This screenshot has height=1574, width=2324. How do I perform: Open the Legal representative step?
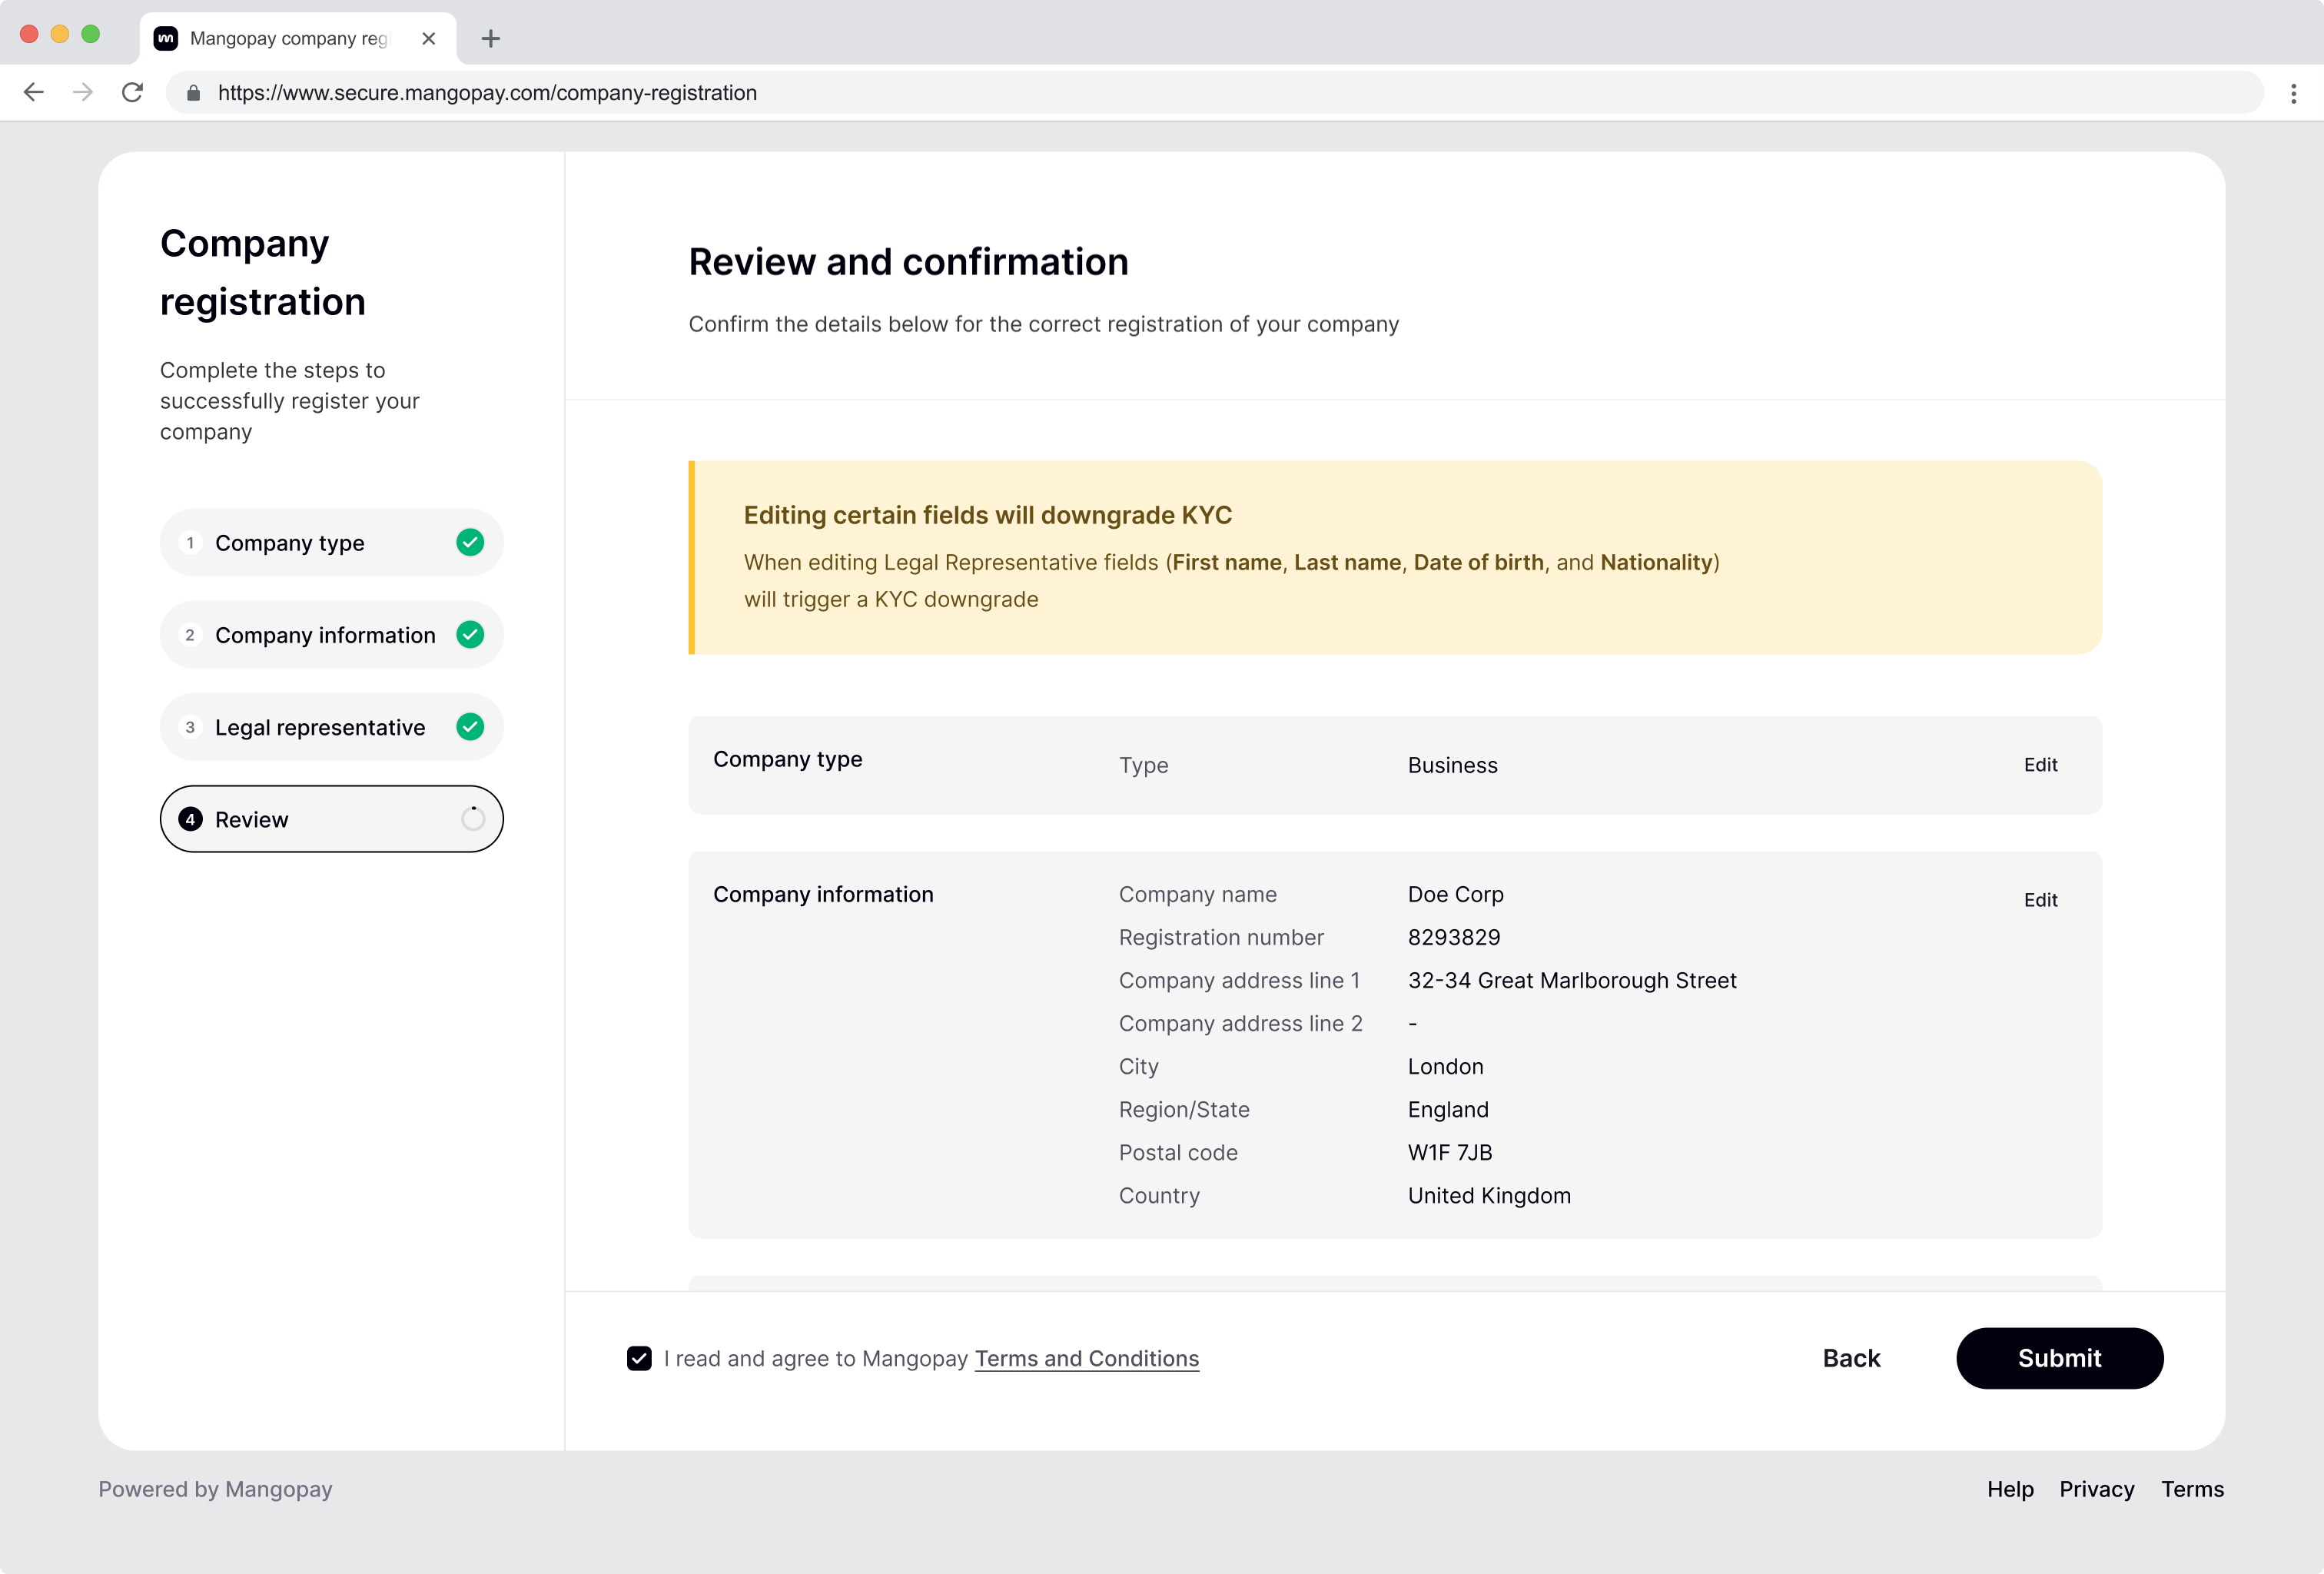click(320, 727)
